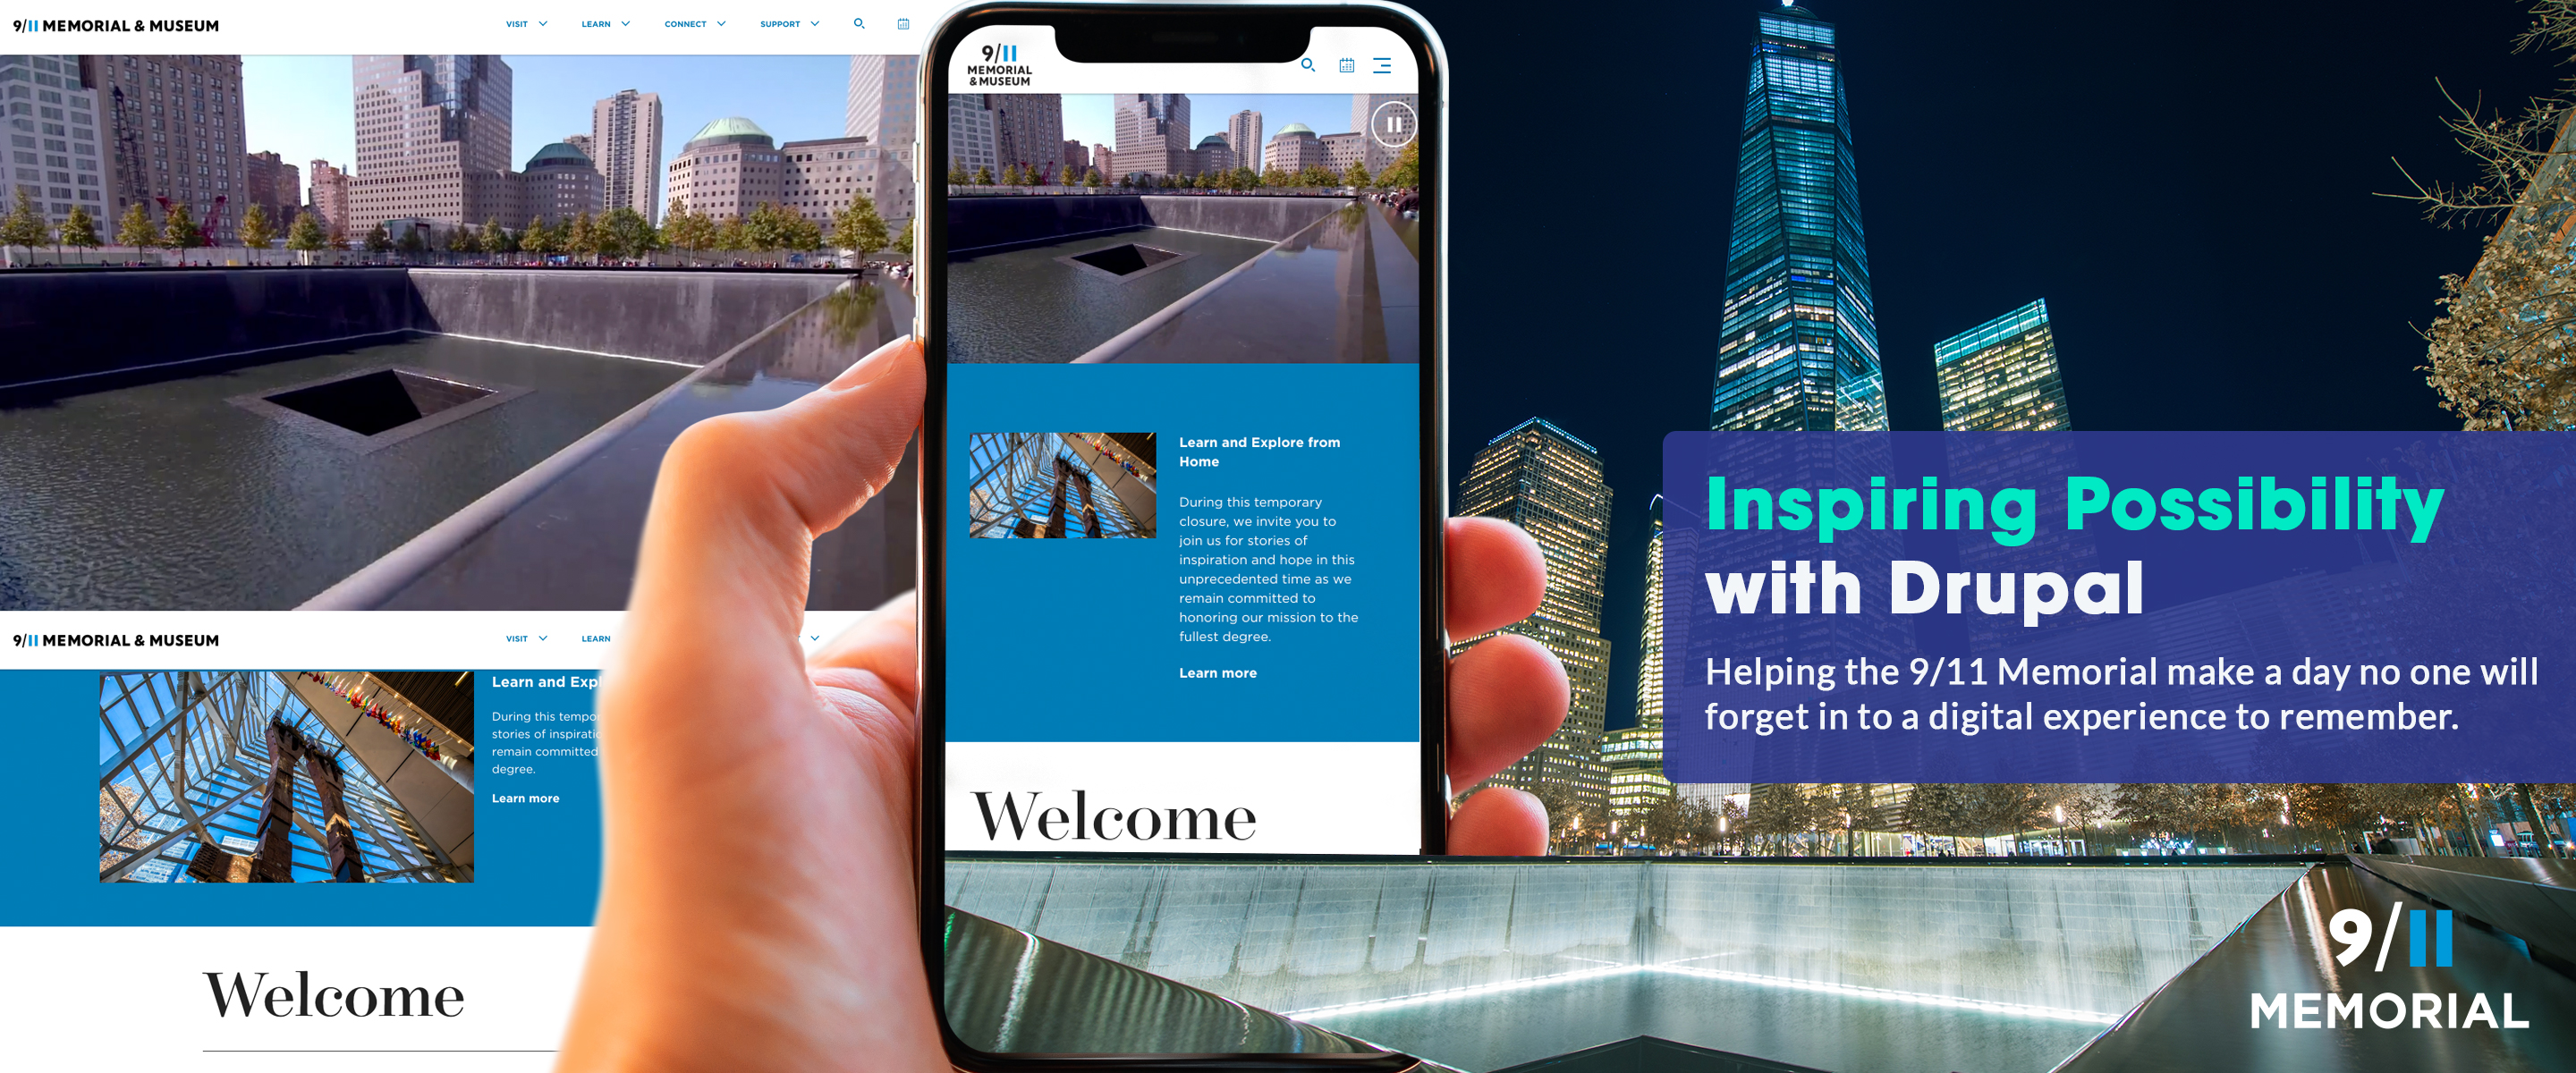Select the VISIT menu item

516,21
